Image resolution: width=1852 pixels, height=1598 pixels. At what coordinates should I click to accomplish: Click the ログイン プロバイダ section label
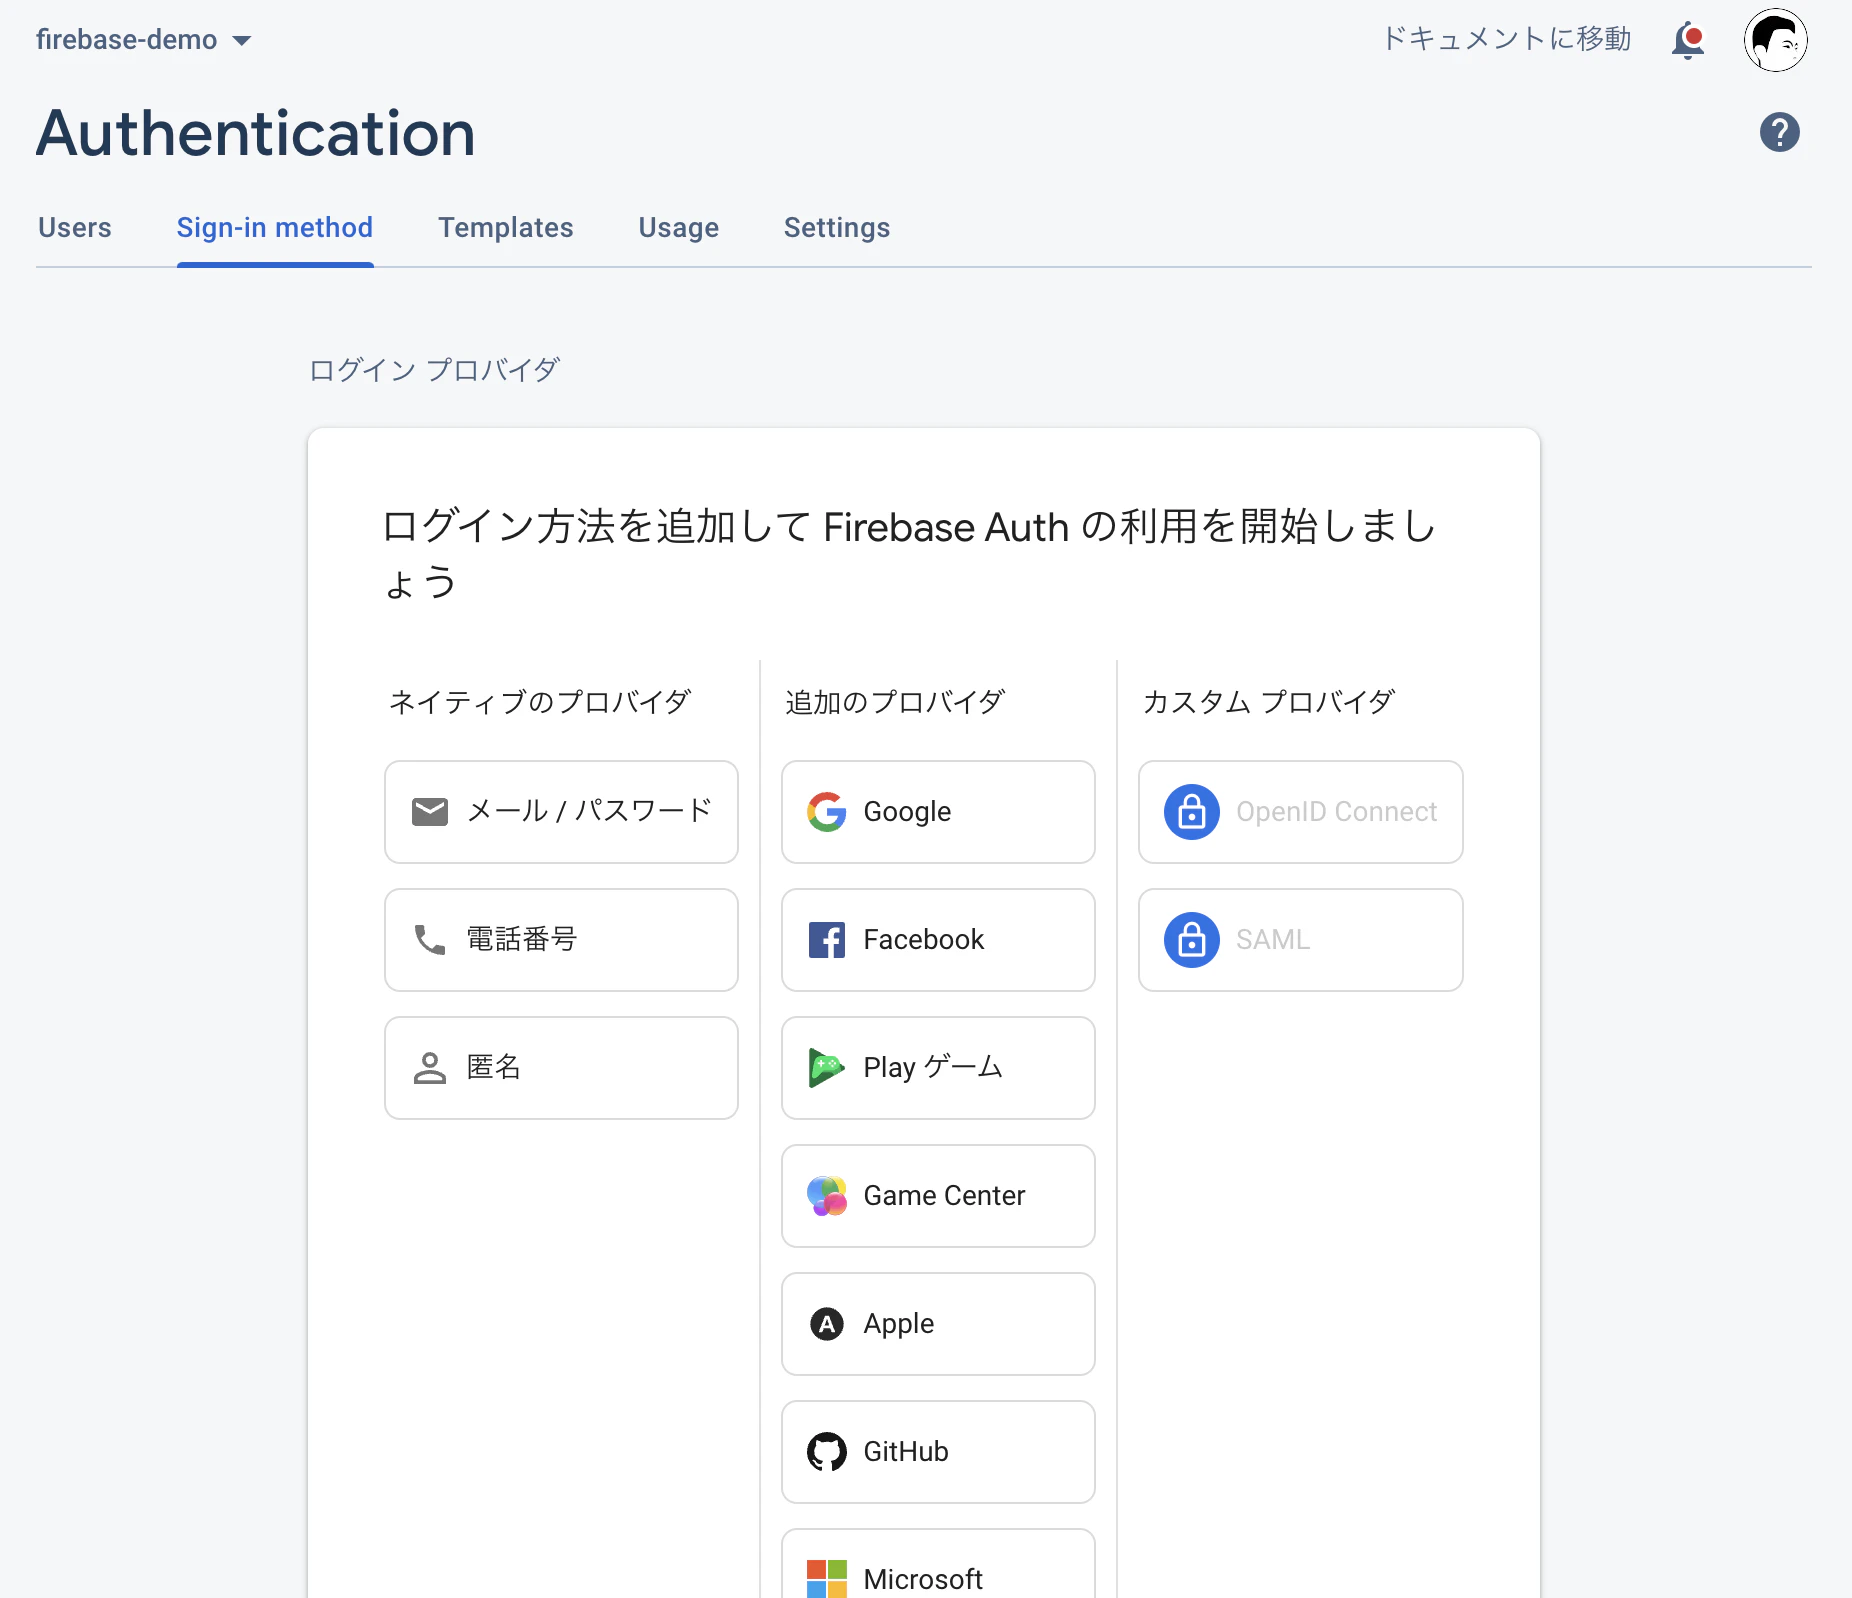434,370
